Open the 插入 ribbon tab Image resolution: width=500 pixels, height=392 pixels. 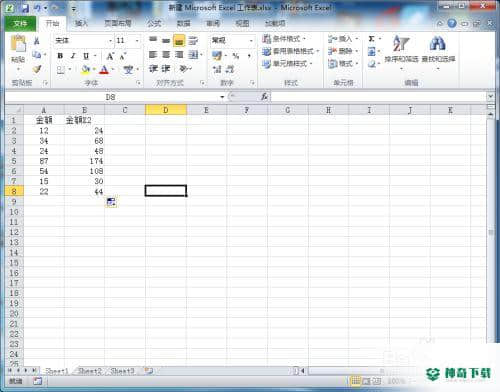[x=81, y=23]
